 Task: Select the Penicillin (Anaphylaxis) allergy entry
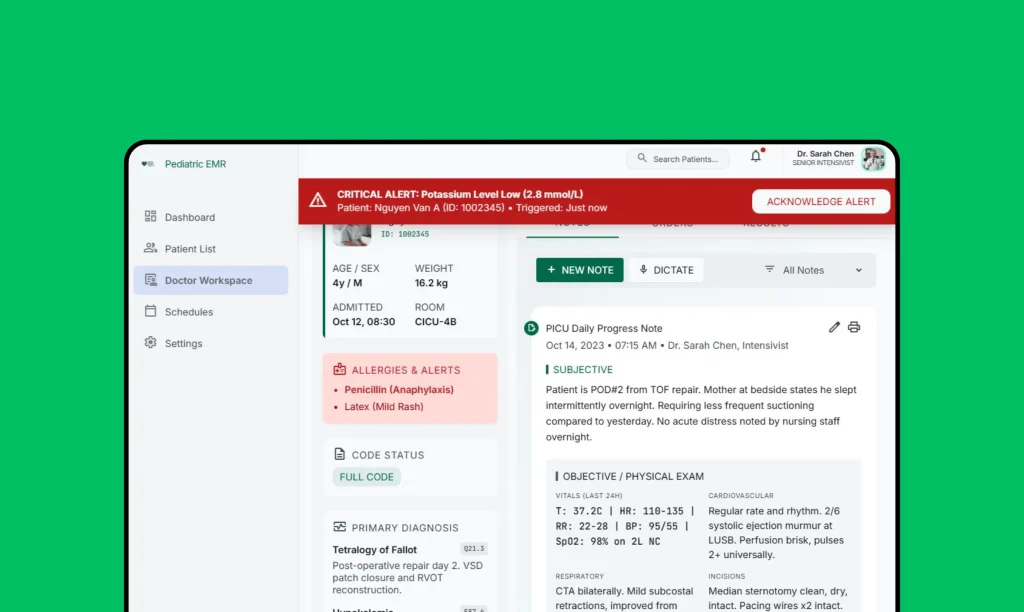[x=399, y=389]
